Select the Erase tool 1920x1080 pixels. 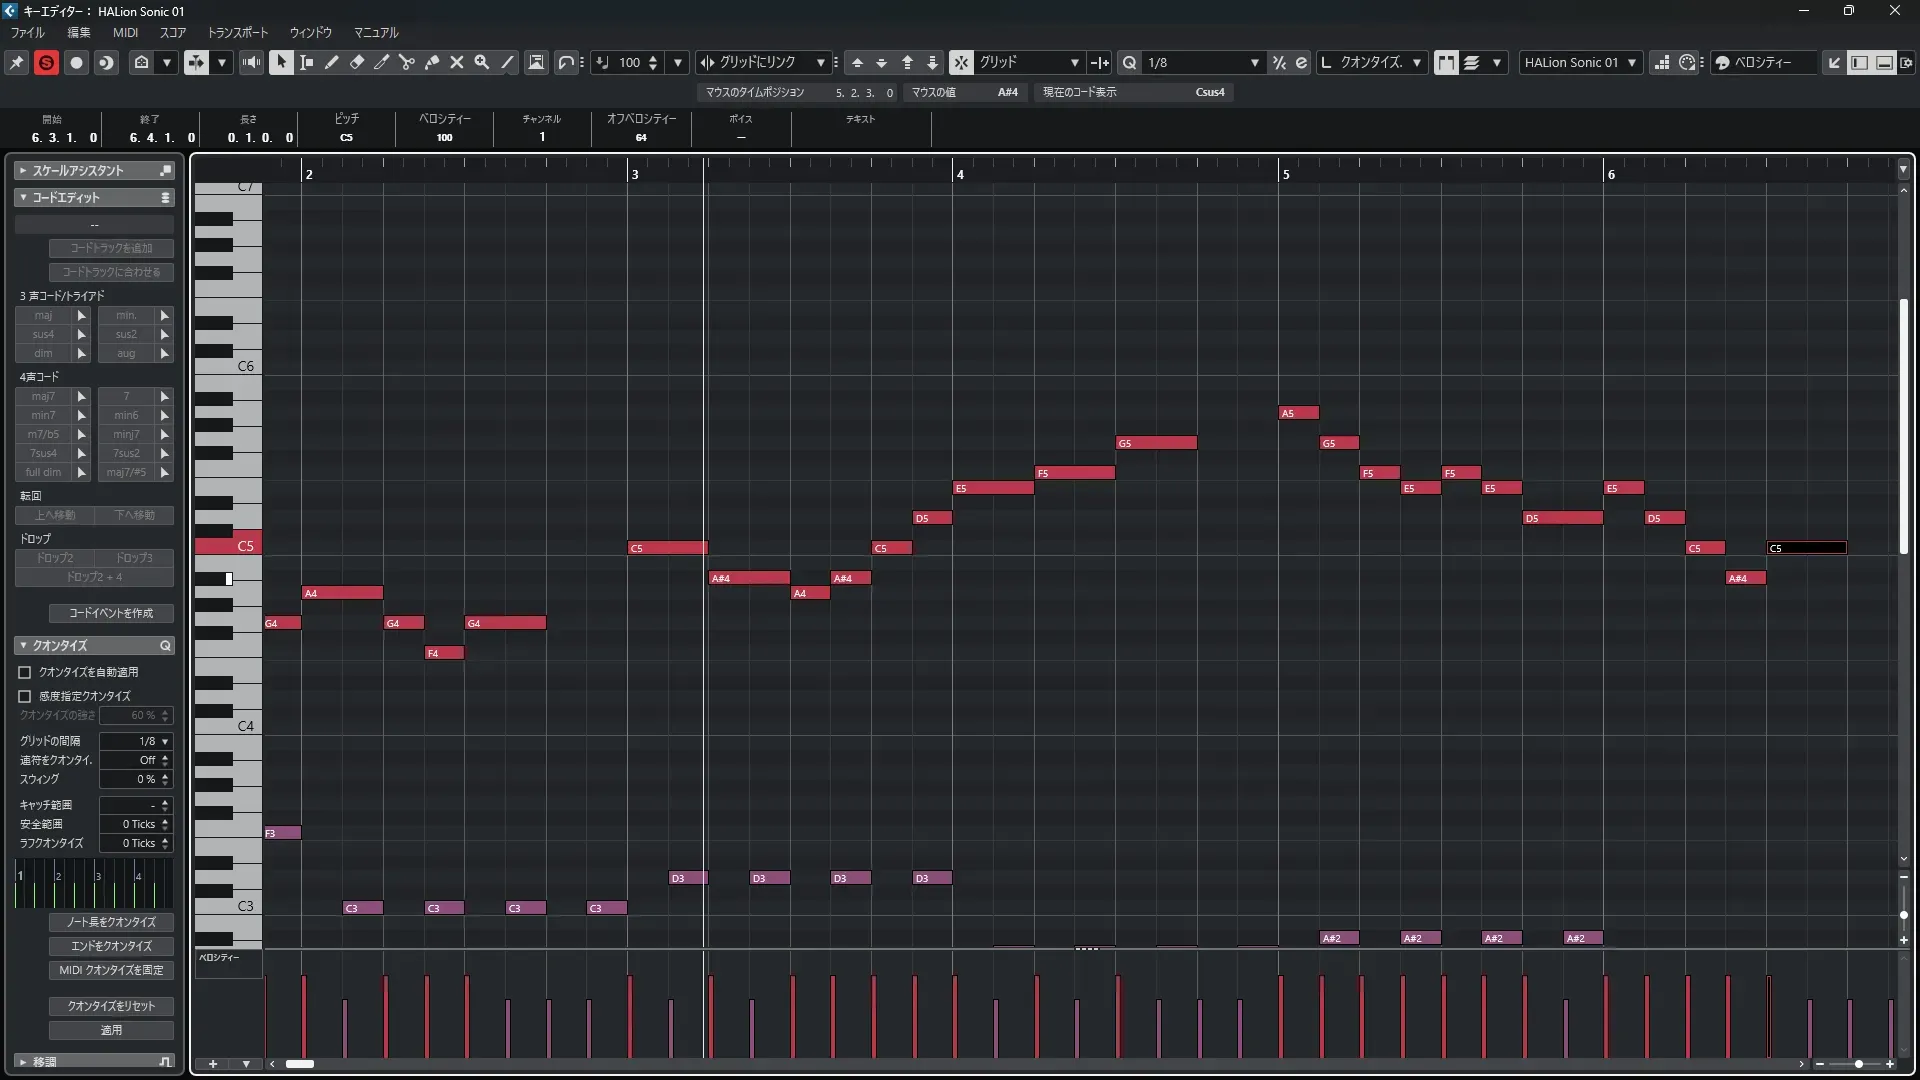357,62
